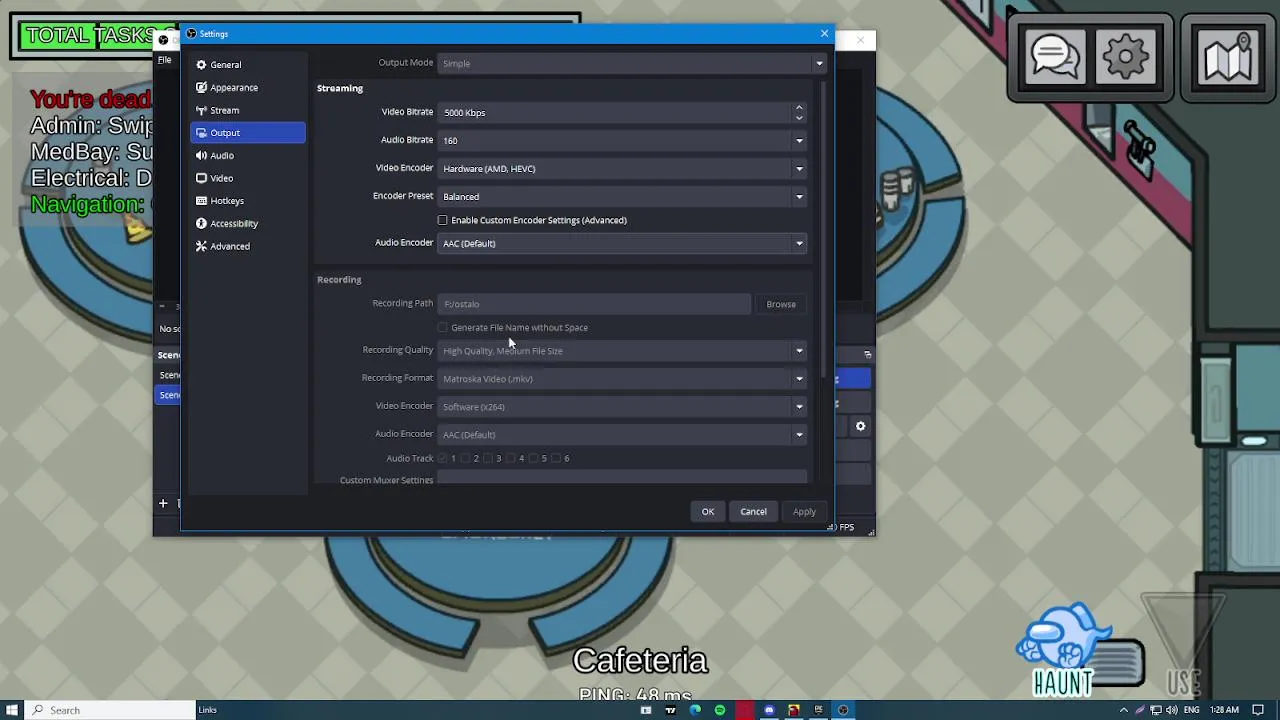Click the Recording Path text field
Image resolution: width=1280 pixels, height=720 pixels.
tap(594, 304)
